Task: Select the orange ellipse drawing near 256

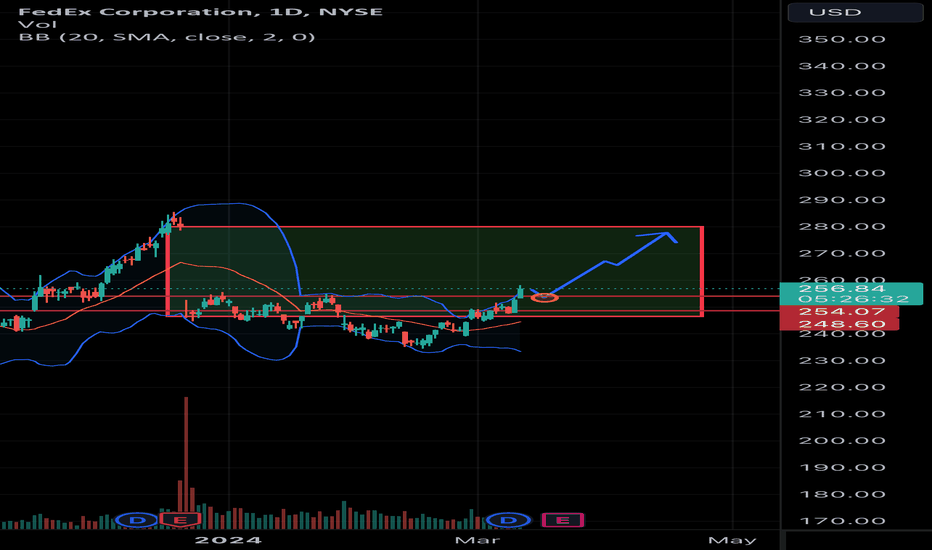Action: pyautogui.click(x=544, y=297)
